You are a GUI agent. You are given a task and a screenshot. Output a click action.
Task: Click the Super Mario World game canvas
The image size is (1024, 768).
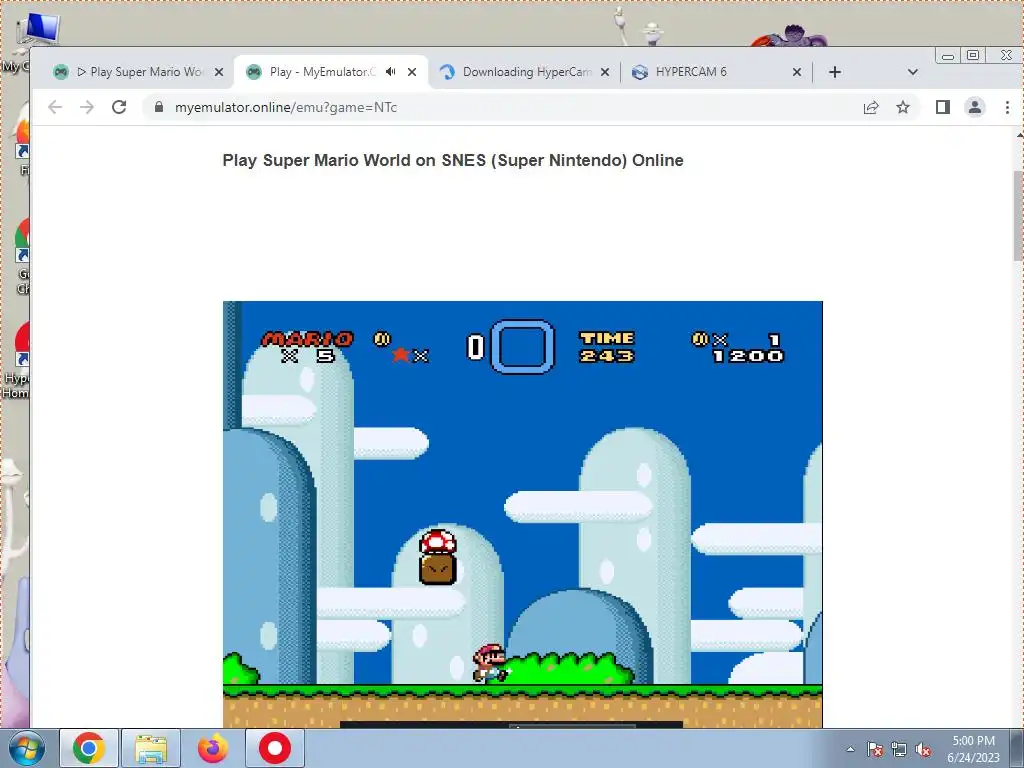522,514
